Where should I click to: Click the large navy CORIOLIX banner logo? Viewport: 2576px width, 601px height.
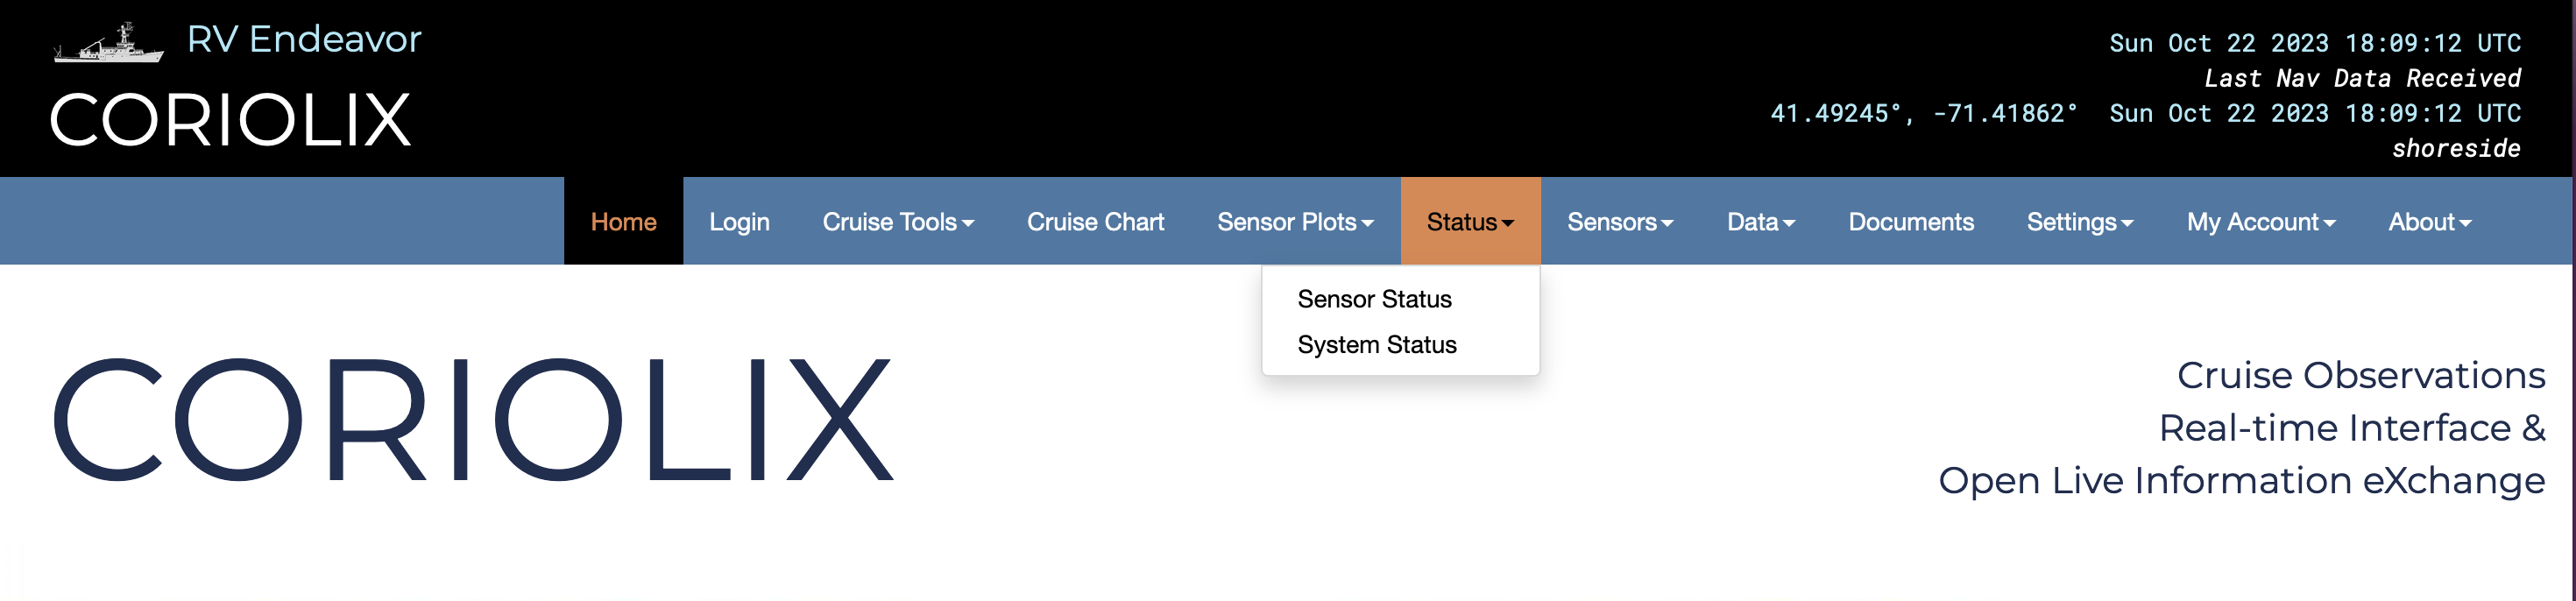point(472,419)
